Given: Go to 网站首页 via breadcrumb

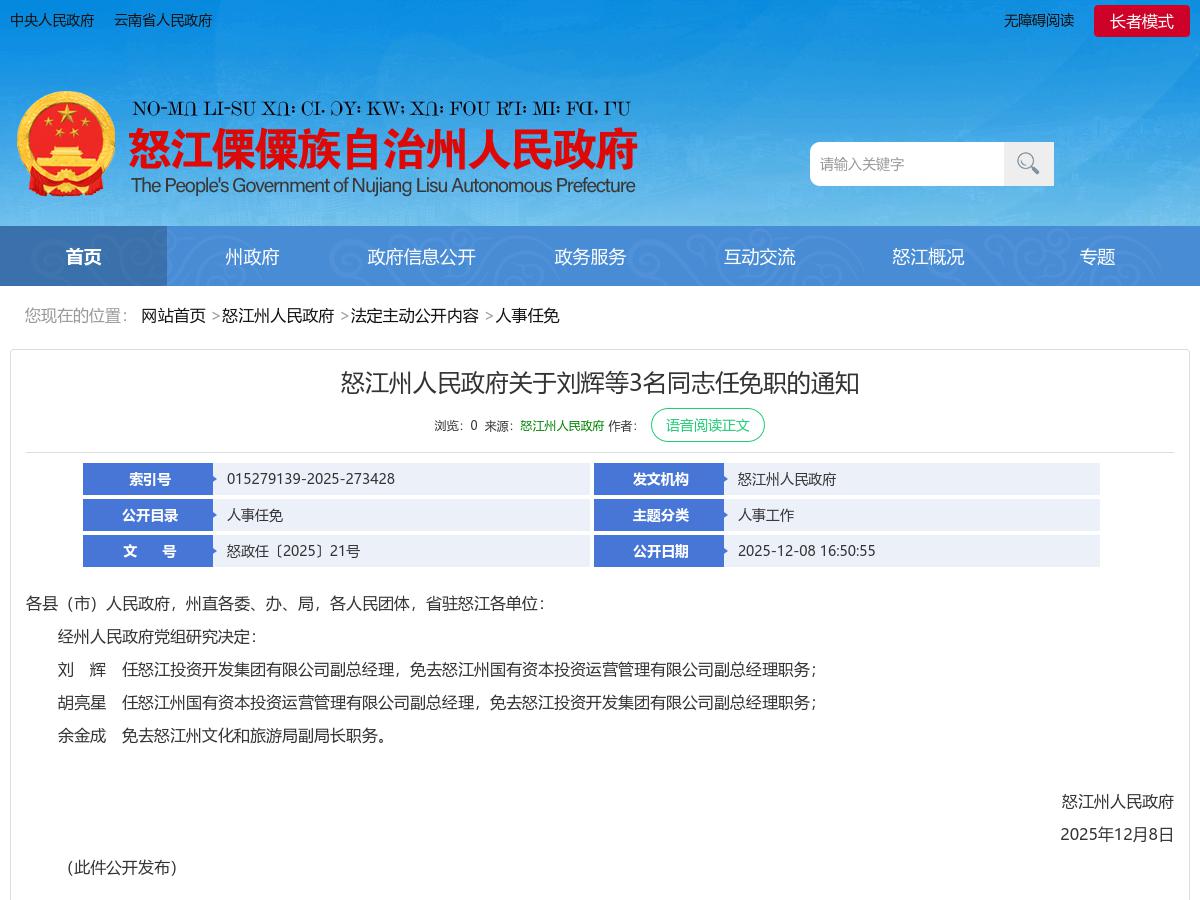Looking at the screenshot, I should 175,316.
